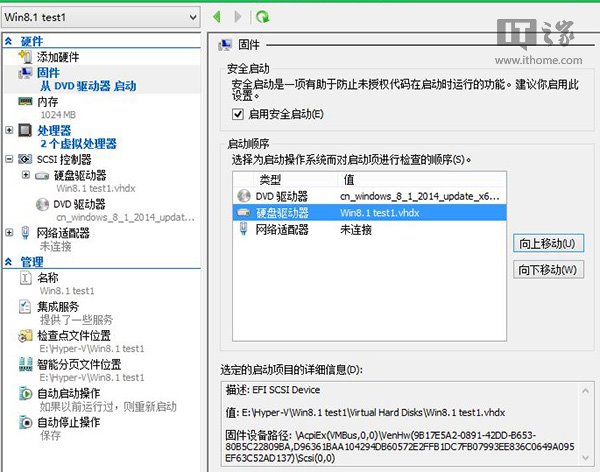Expand the 网络适配器 node
The width and height of the screenshot is (600, 472).
9,232
